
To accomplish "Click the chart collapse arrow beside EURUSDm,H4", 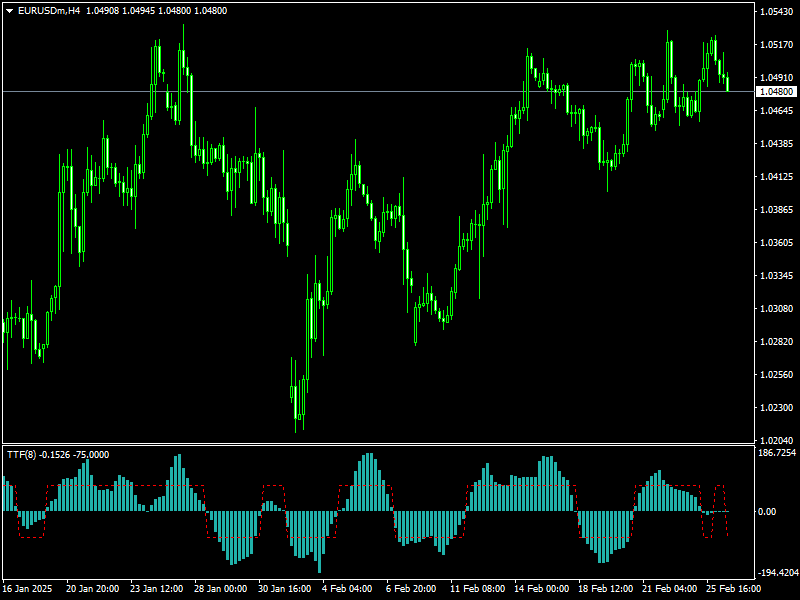I will (8, 13).
